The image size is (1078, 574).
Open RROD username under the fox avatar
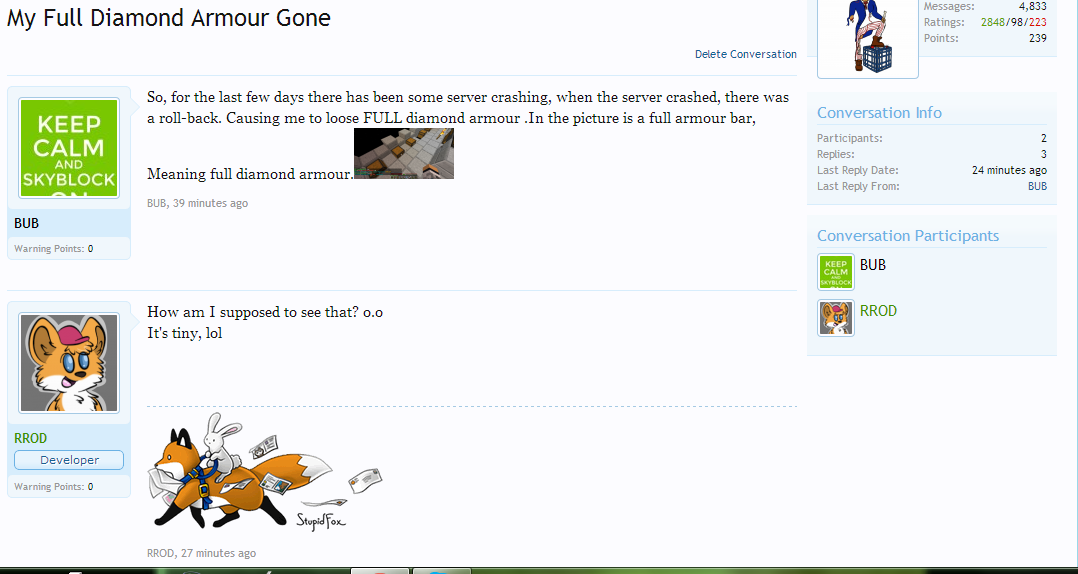[x=30, y=439]
